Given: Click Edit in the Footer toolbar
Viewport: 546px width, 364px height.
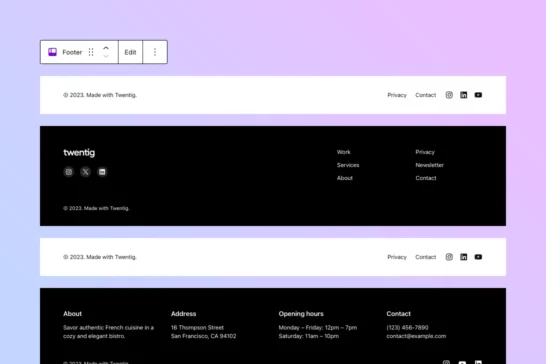Looking at the screenshot, I should click(x=130, y=52).
